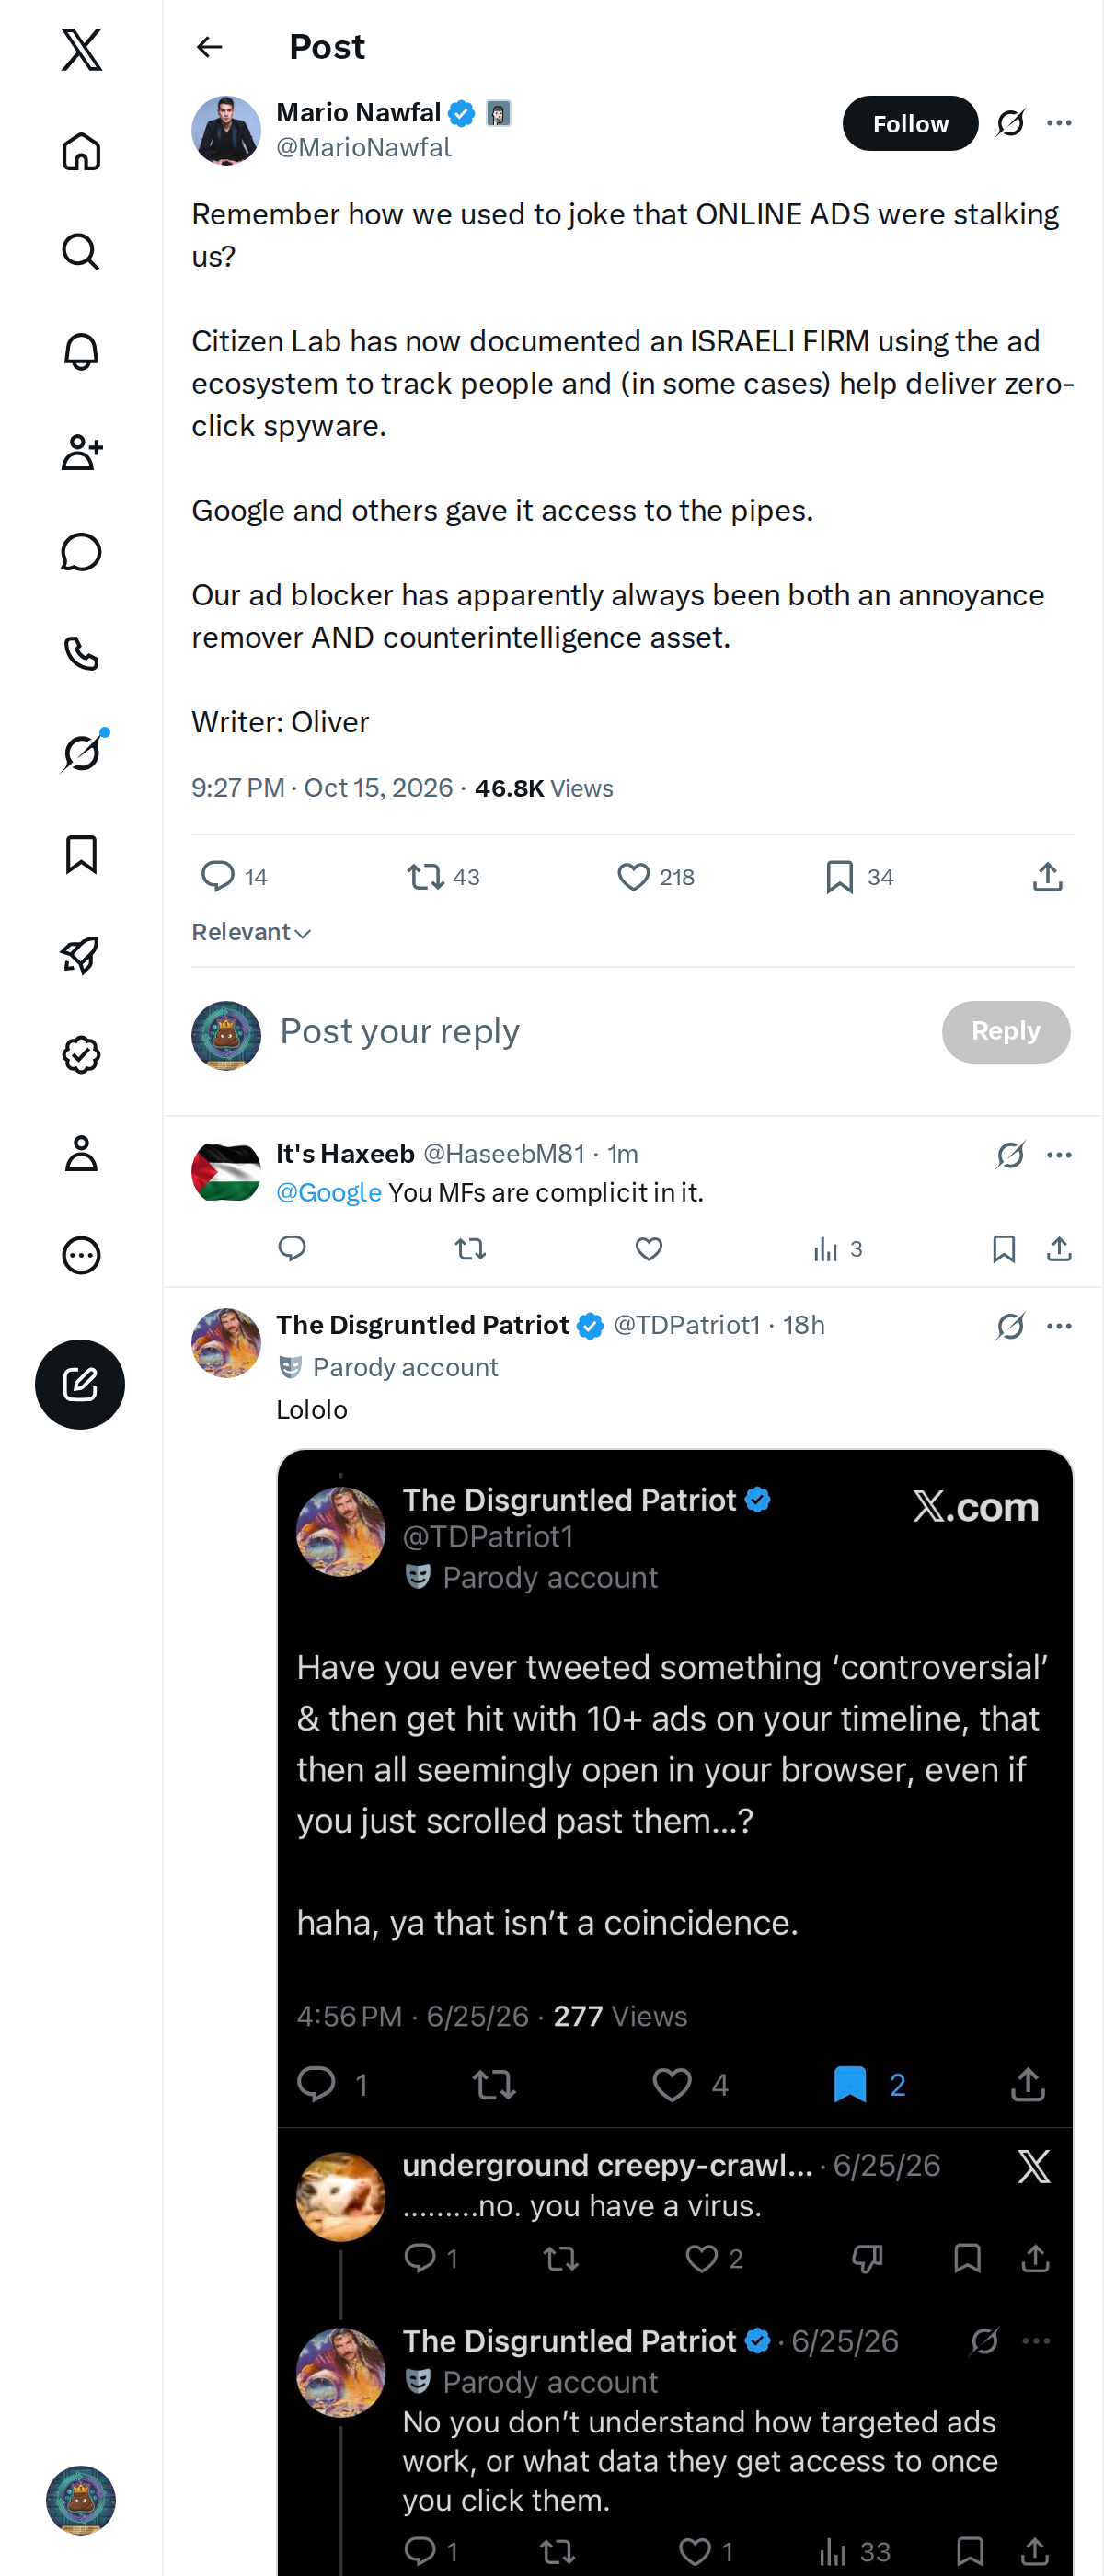This screenshot has width=1104, height=2576.
Task: Repost Mario Nawfal's post
Action: (x=443, y=877)
